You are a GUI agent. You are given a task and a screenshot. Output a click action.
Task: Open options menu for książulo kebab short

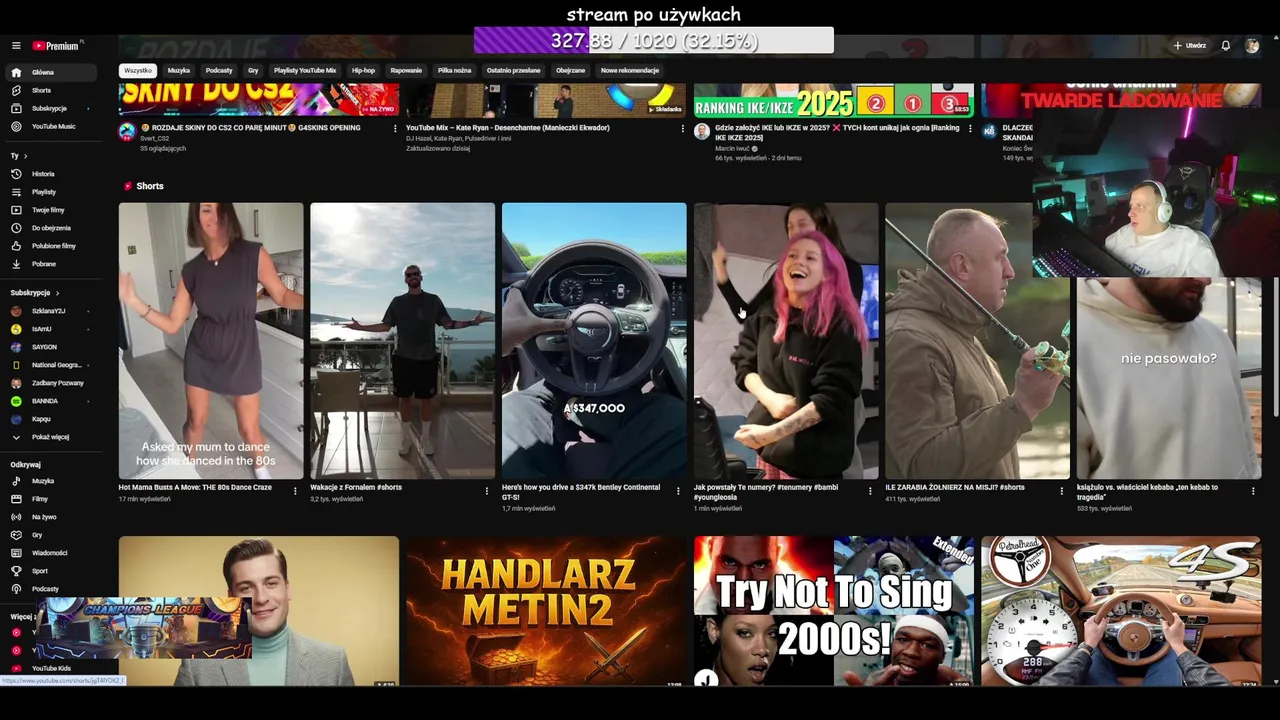click(x=1253, y=491)
